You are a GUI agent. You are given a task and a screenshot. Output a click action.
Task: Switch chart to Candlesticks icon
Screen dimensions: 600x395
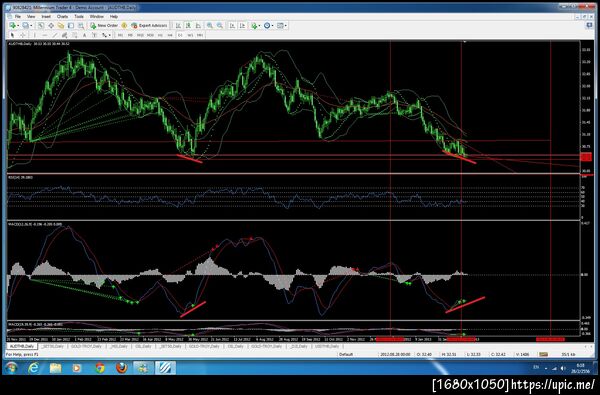tap(188, 26)
